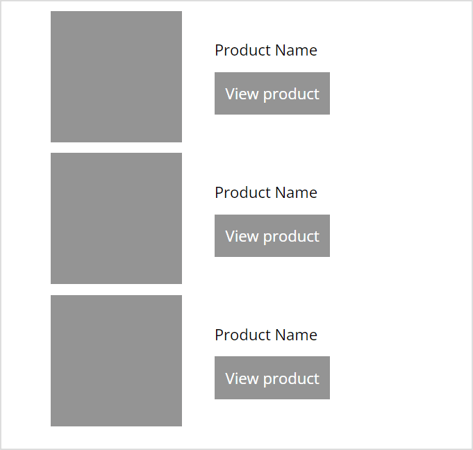Image resolution: width=473 pixels, height=450 pixels.
Task: View the second product in the list
Action: click(x=272, y=236)
